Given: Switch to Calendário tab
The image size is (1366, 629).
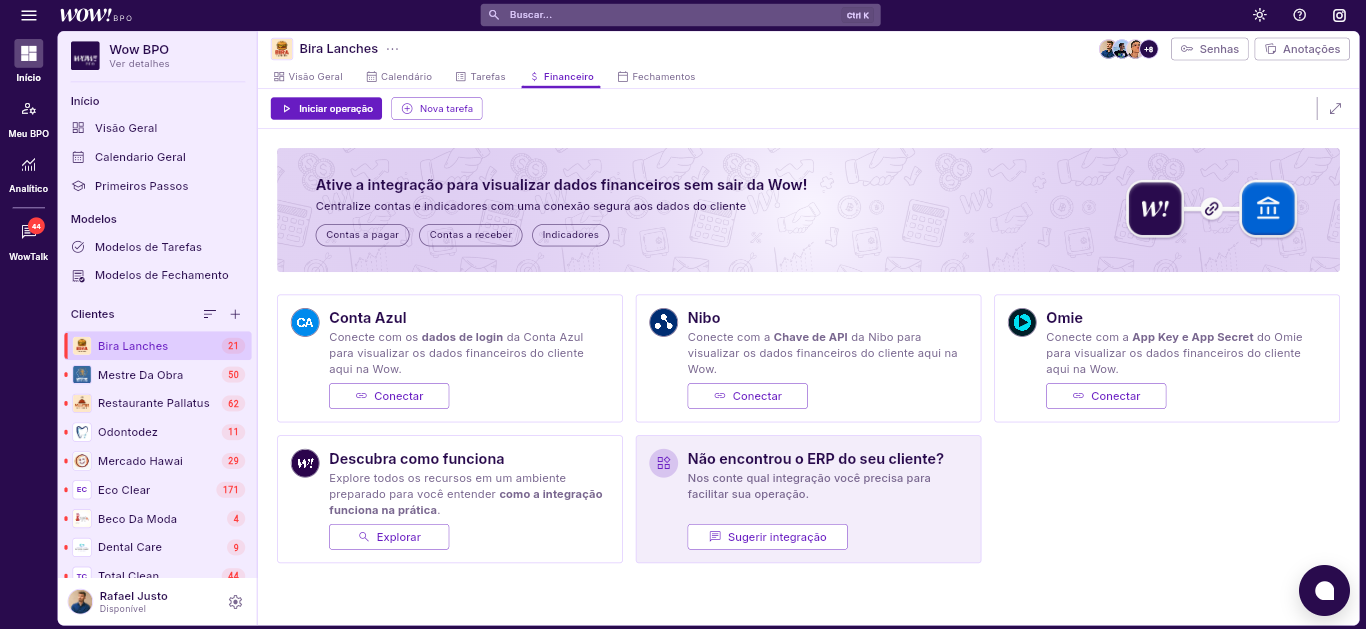Looking at the screenshot, I should coord(399,77).
